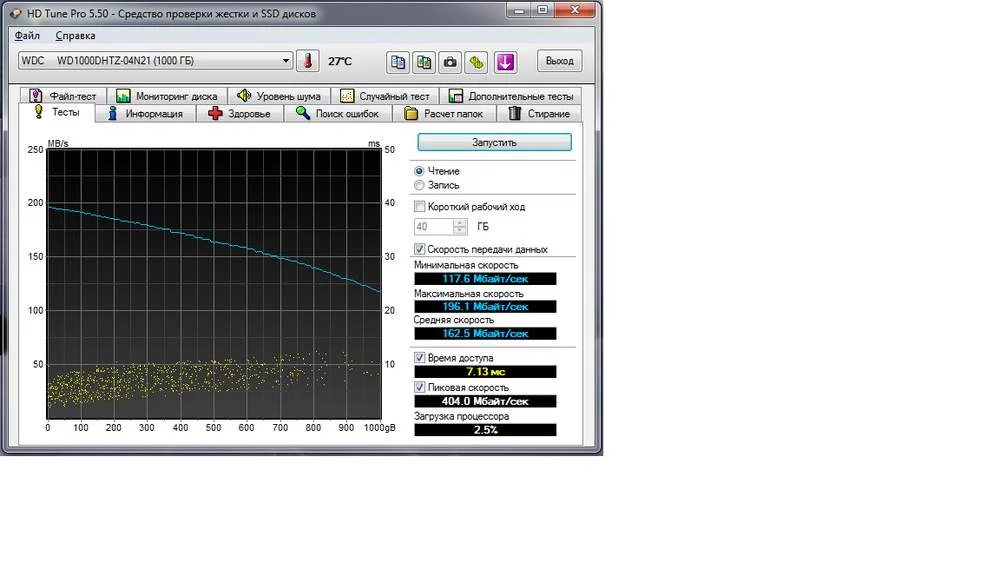
Task: Open the Стирание tab
Action: (540, 114)
